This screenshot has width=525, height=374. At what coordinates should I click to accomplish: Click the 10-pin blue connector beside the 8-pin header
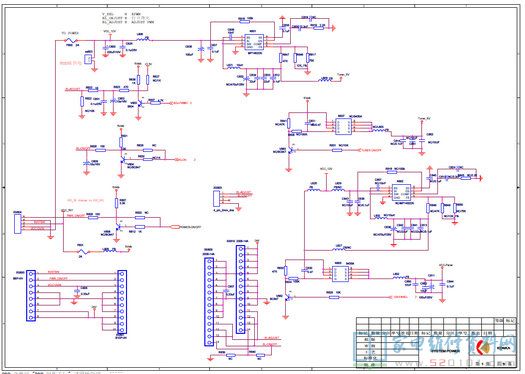[x=122, y=302]
